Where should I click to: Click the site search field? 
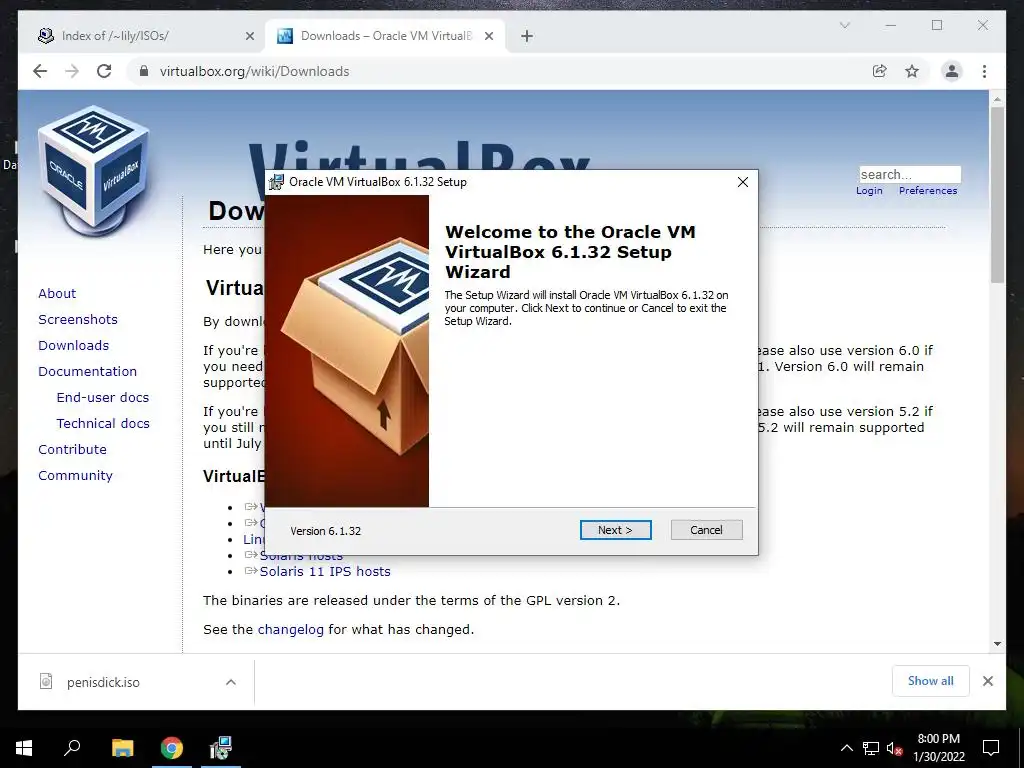point(910,174)
